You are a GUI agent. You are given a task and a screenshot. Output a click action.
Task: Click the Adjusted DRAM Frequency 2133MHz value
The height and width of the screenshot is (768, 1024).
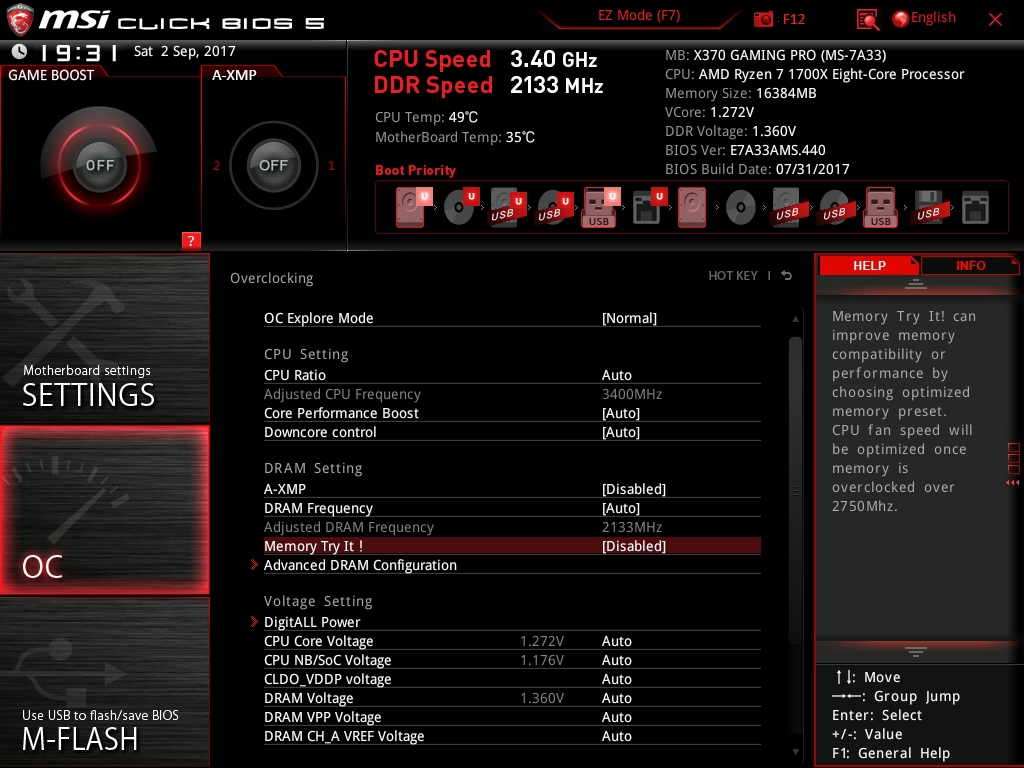coord(632,527)
